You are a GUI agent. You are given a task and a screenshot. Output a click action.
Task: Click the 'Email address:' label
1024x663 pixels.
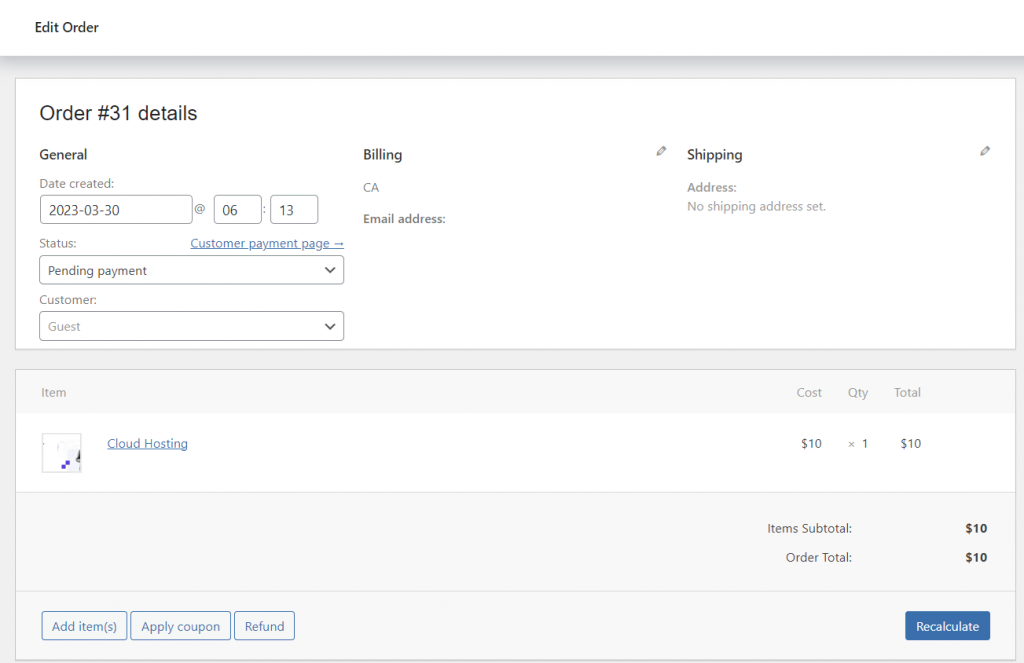click(x=404, y=219)
